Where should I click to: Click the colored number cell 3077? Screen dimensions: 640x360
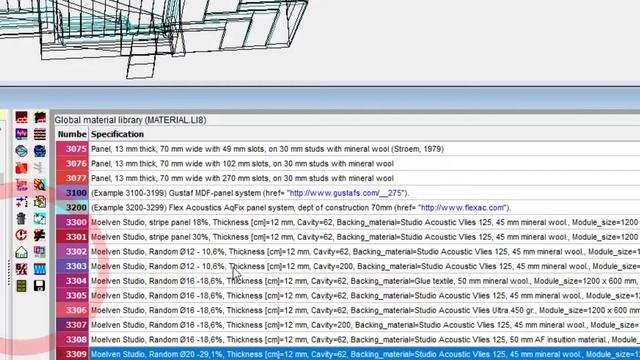(x=72, y=178)
